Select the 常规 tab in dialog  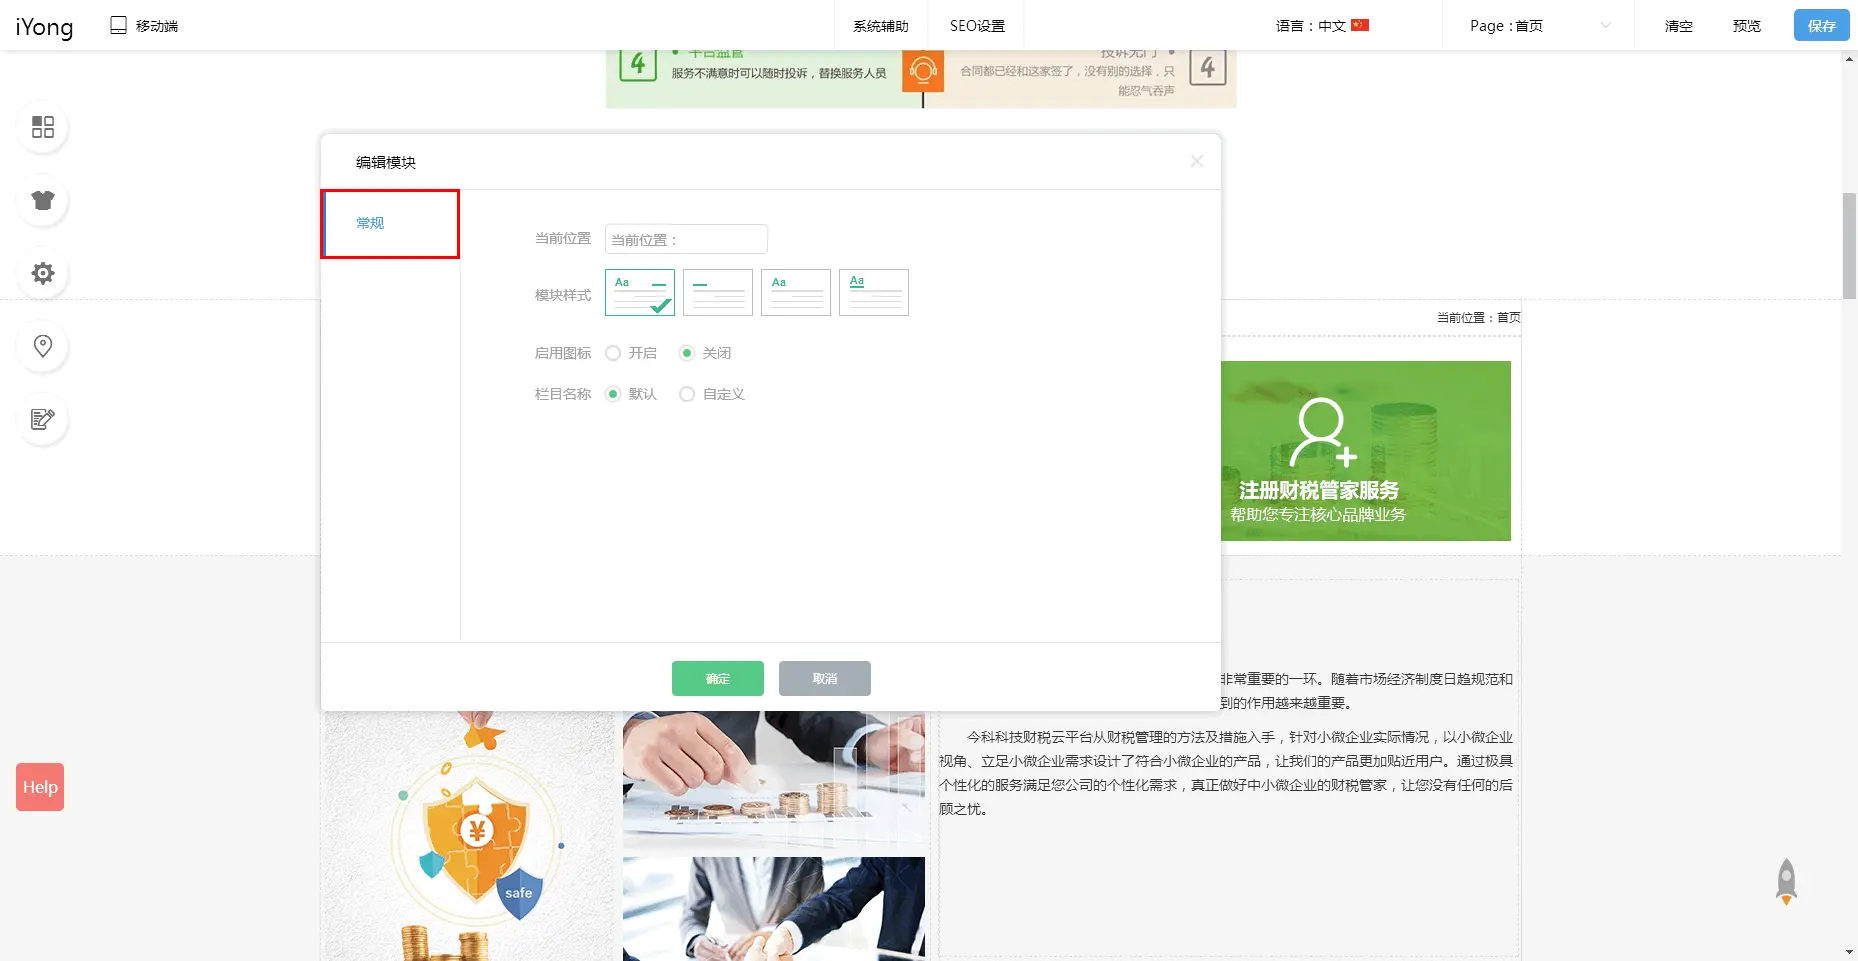(x=390, y=223)
